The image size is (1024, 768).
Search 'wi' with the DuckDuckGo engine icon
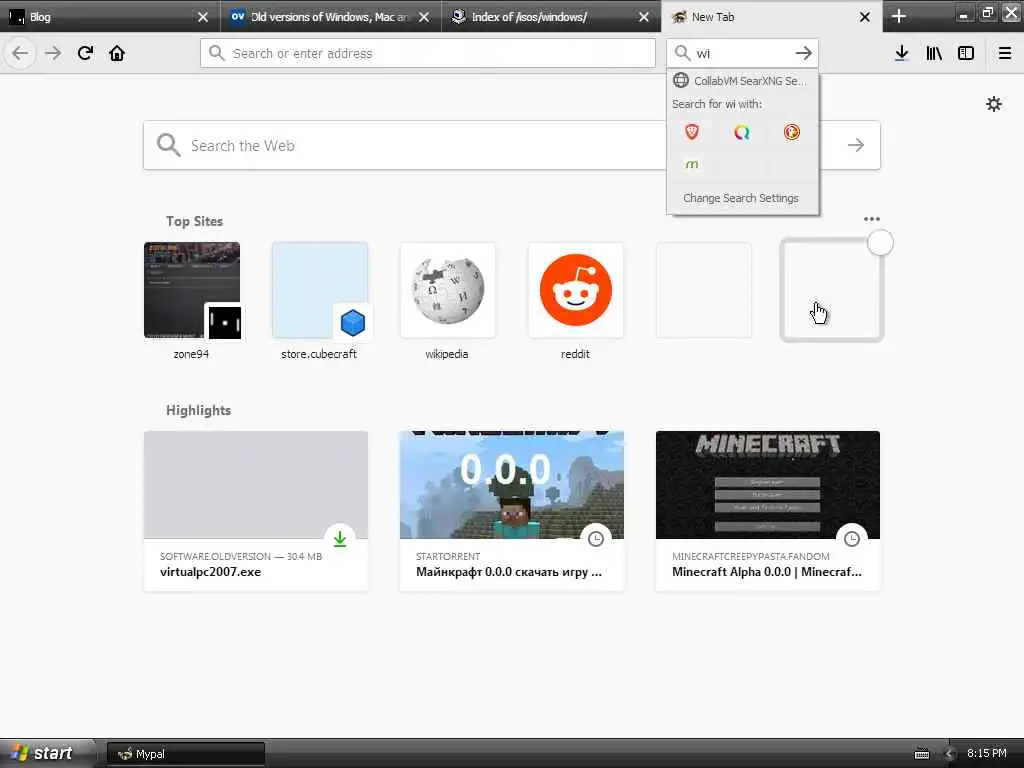pyautogui.click(x=792, y=133)
